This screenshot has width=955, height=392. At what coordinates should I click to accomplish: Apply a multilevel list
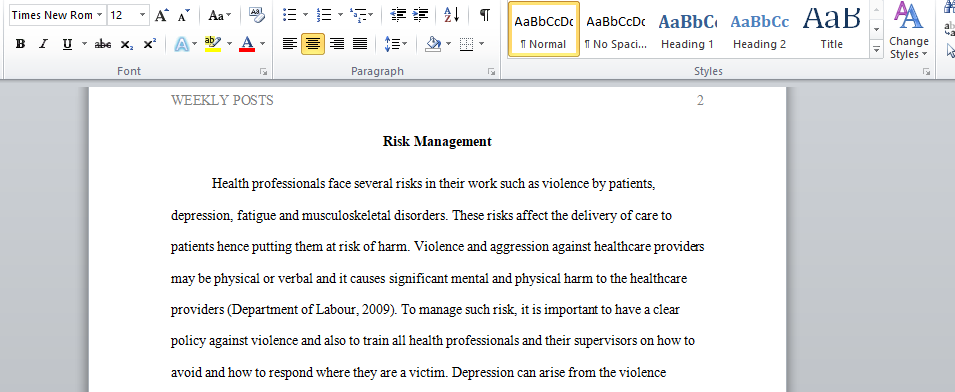pos(358,15)
